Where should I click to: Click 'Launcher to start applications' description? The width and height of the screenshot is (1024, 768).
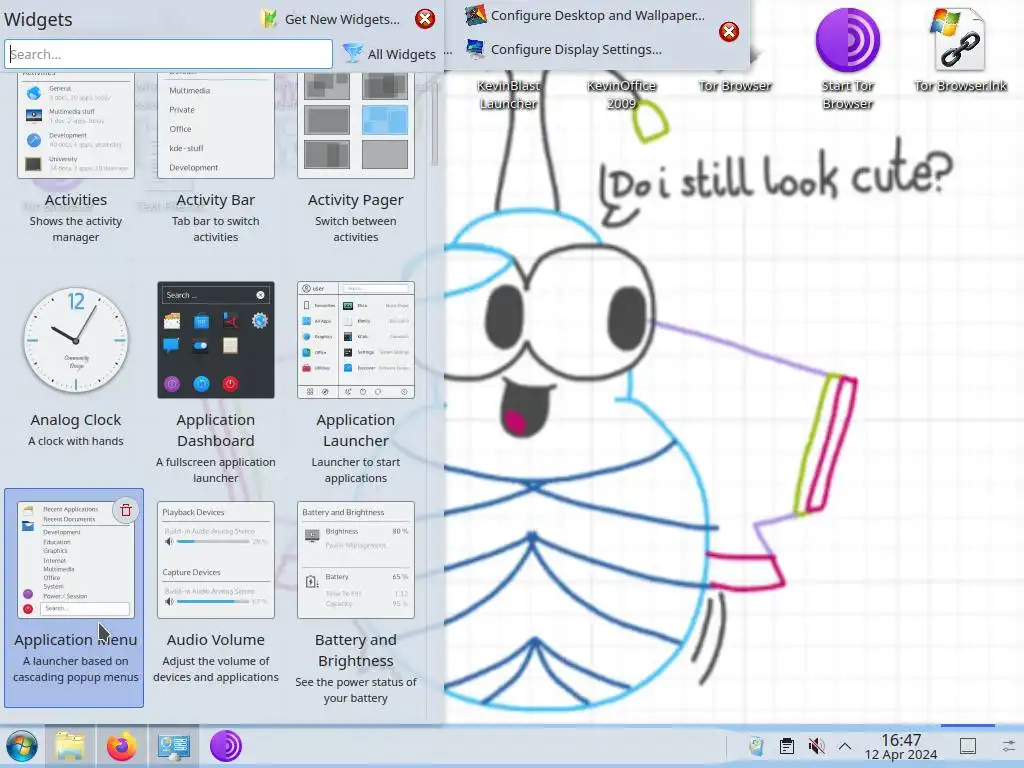(356, 470)
